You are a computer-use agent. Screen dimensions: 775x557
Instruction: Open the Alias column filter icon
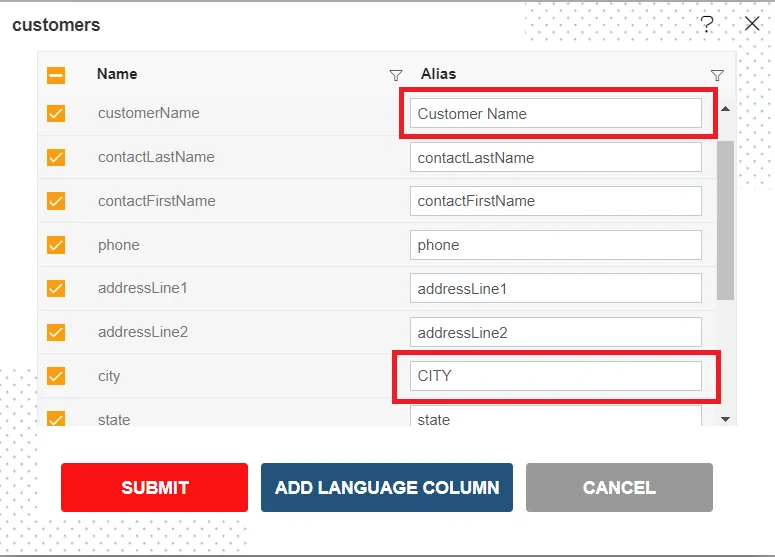point(716,75)
